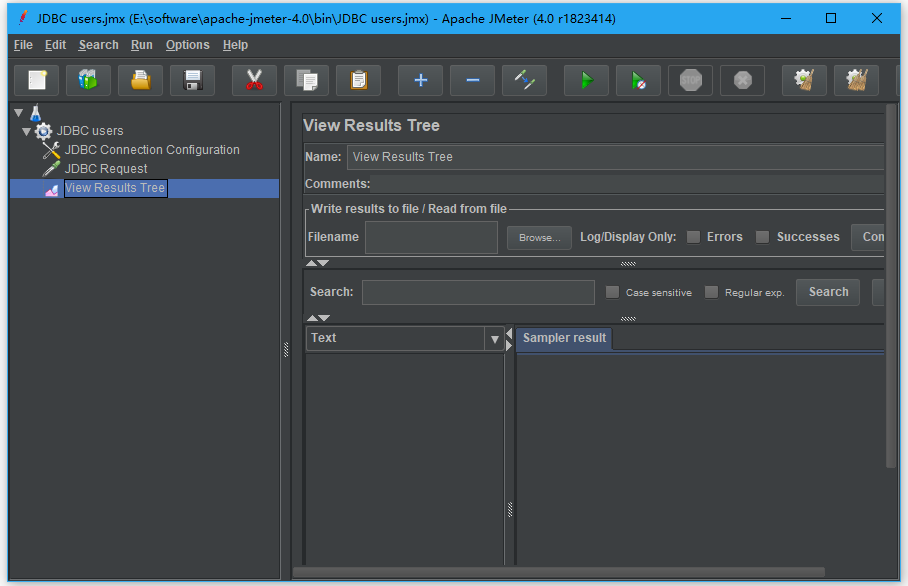Toggle Case sensitive search option

tap(613, 292)
